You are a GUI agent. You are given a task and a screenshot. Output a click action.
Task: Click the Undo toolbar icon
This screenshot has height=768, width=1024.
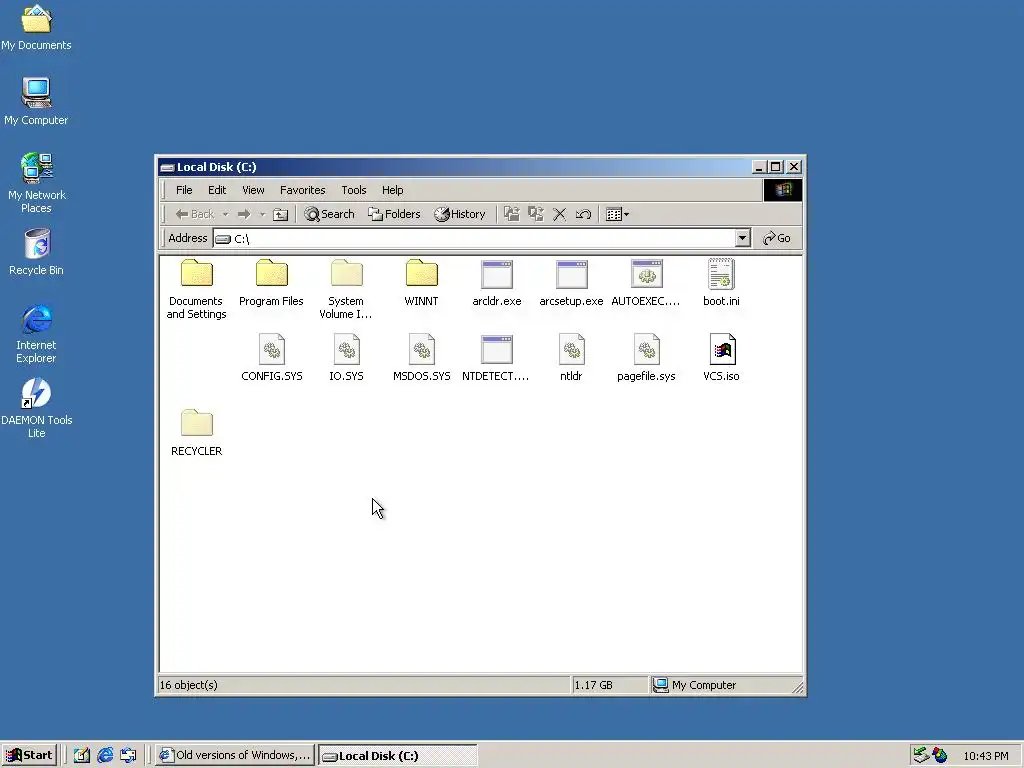583,214
